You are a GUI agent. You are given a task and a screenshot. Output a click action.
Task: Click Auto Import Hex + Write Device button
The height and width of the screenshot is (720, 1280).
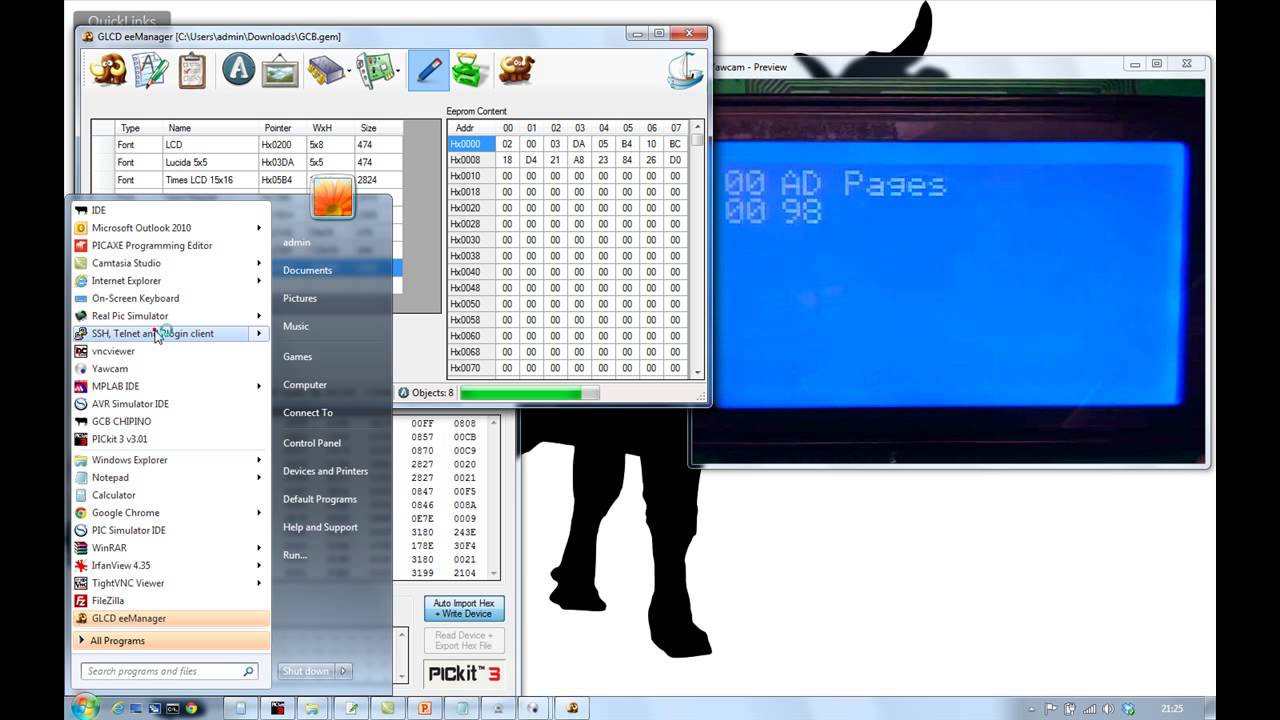pos(464,608)
